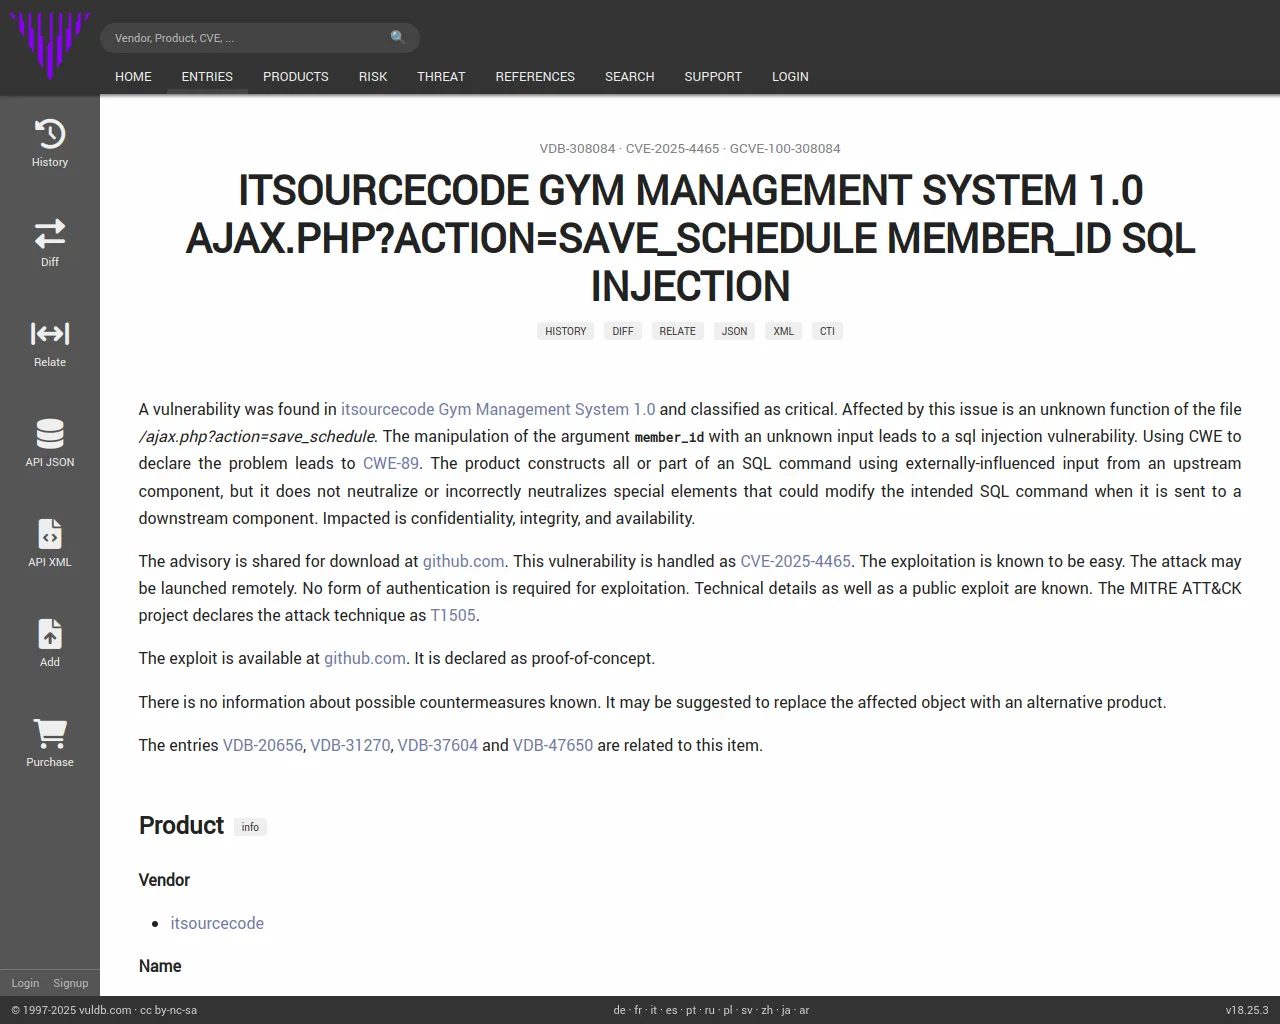Image resolution: width=1280 pixels, height=1024 pixels.
Task: Open the CWE-89 link
Action: (391, 463)
